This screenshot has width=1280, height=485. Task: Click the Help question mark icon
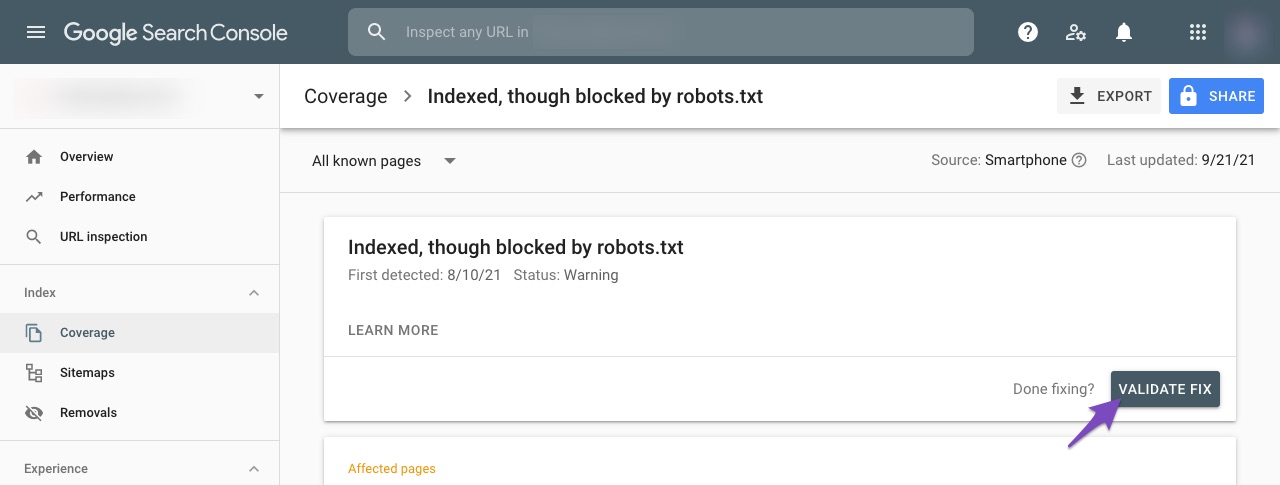(x=1027, y=32)
